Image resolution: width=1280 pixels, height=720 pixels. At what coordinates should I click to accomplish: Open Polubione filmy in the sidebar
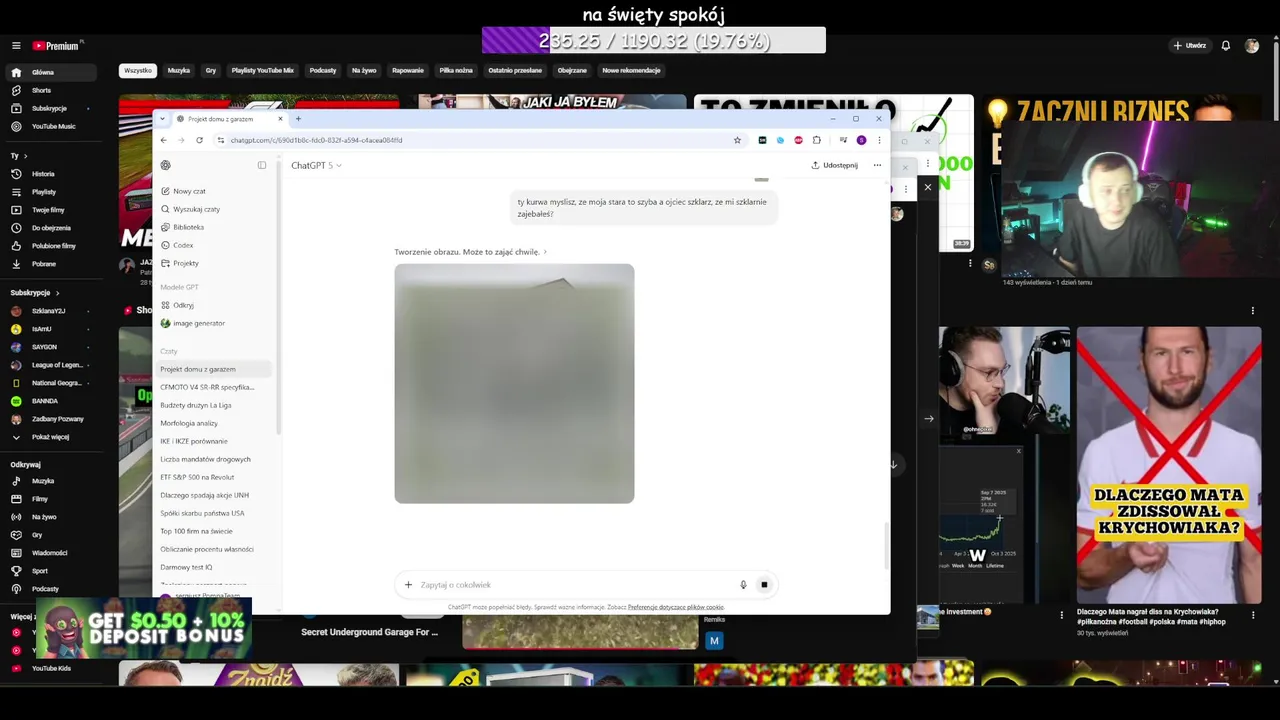(53, 246)
